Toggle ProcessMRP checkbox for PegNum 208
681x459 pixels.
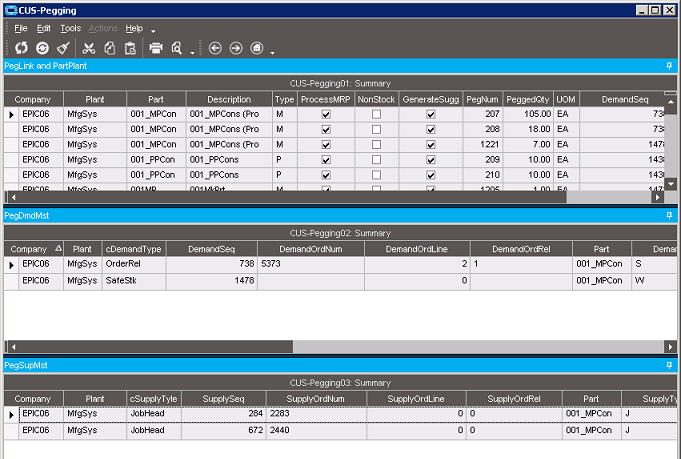point(326,129)
